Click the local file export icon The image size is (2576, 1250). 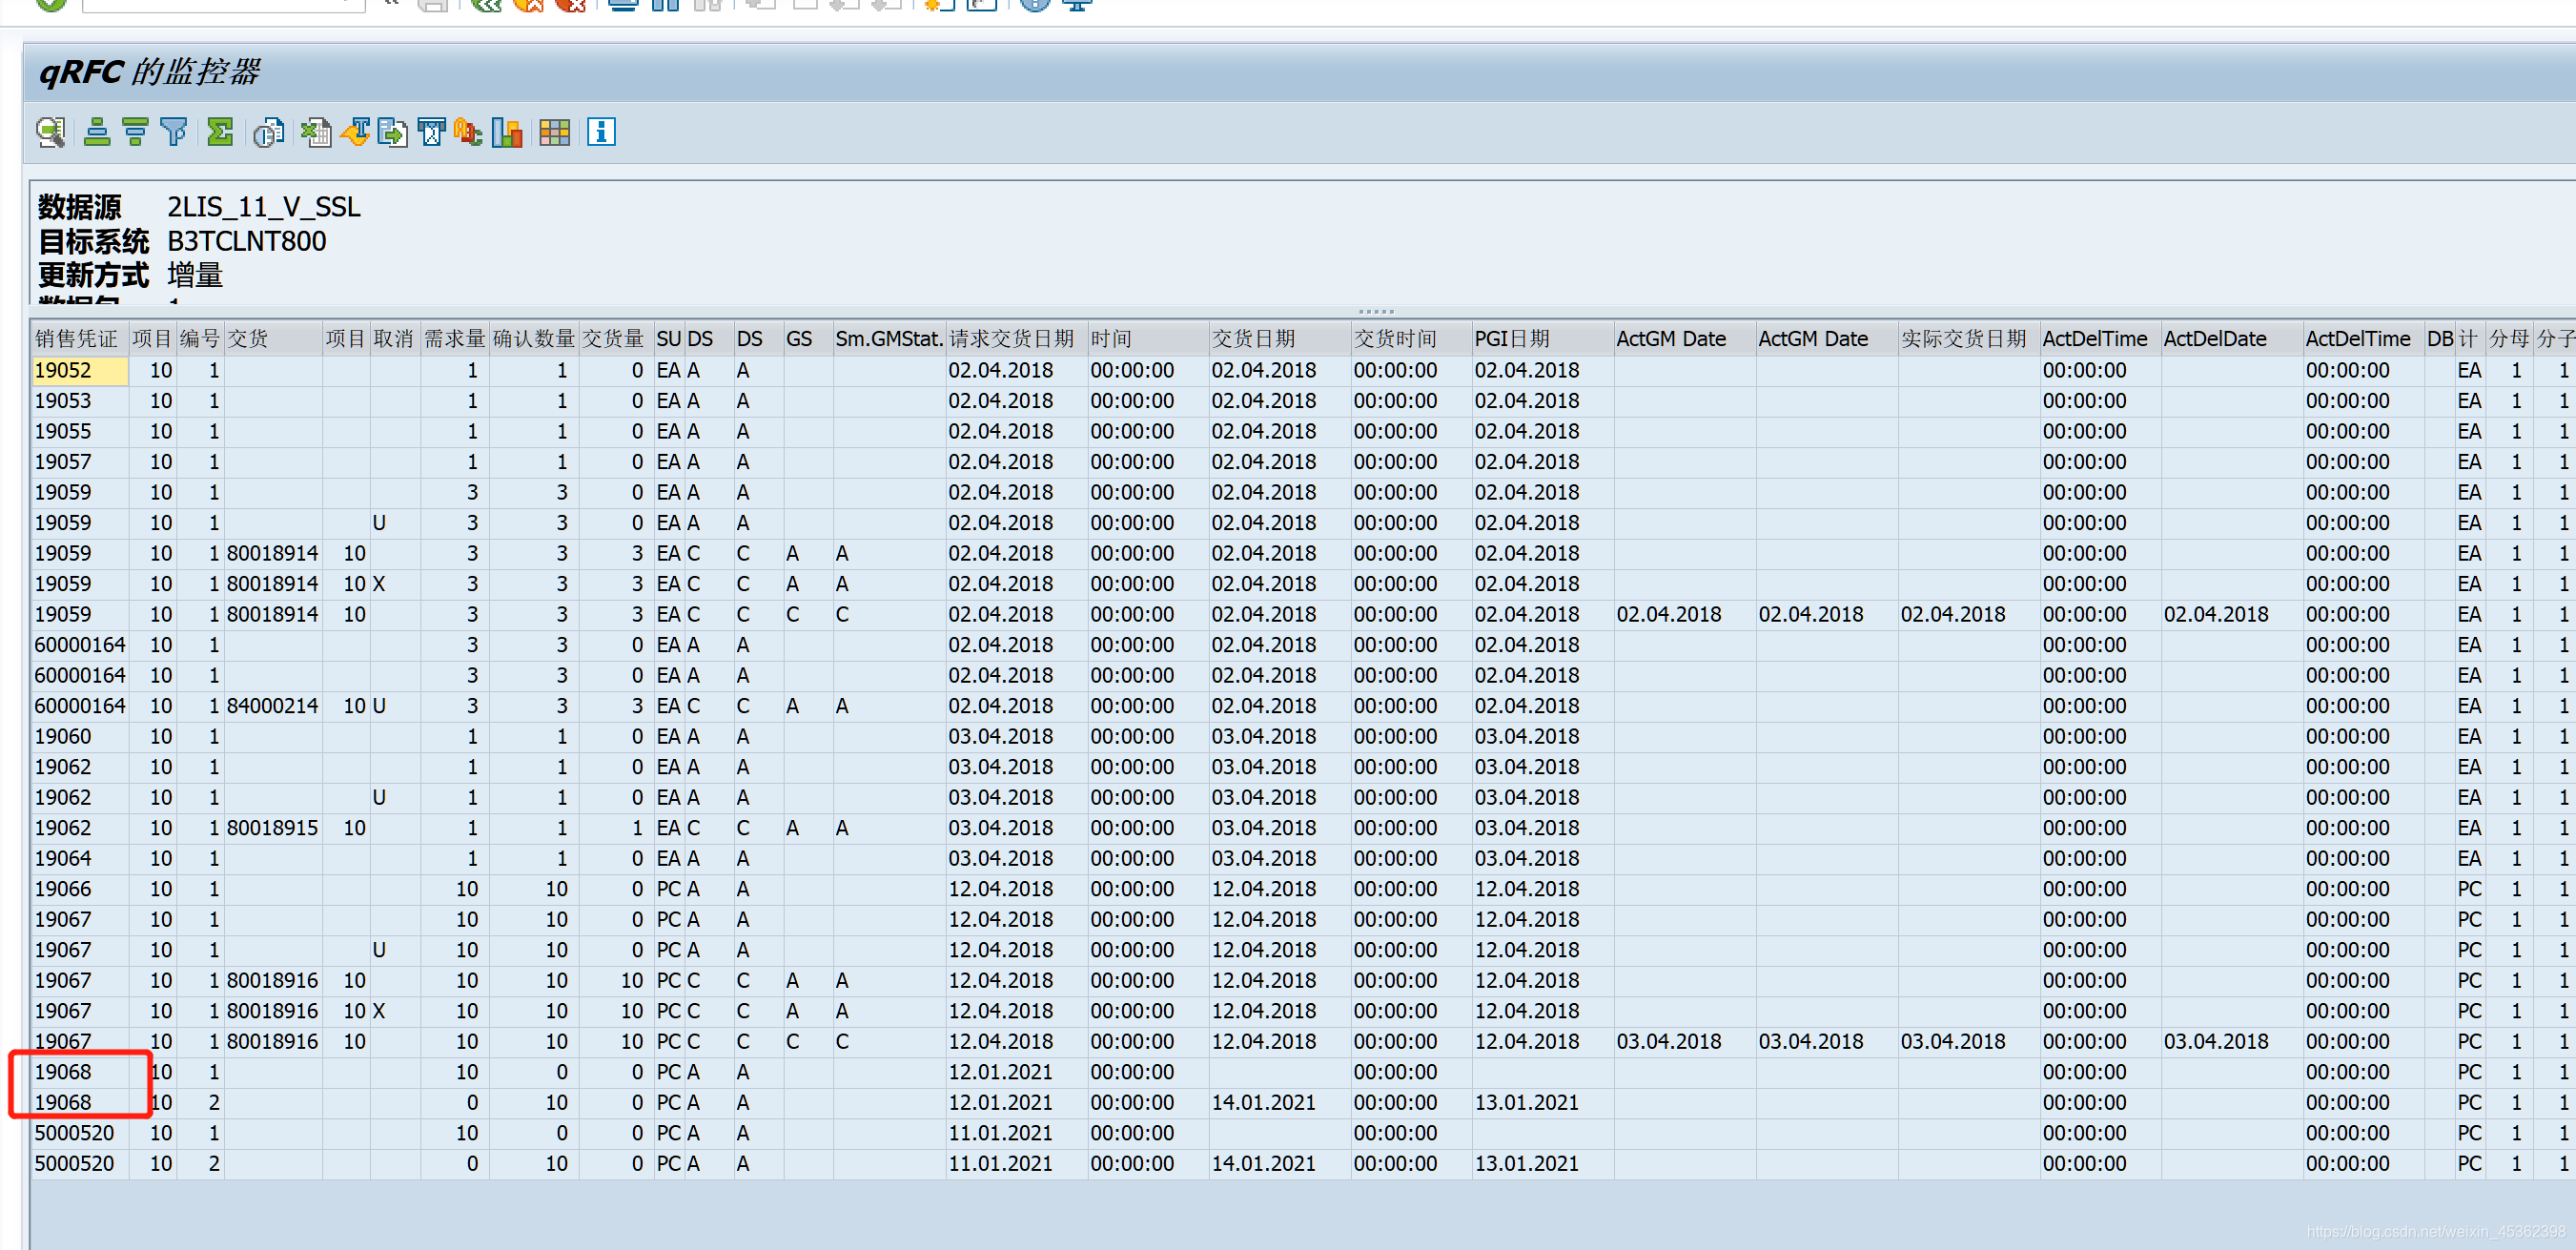click(393, 132)
